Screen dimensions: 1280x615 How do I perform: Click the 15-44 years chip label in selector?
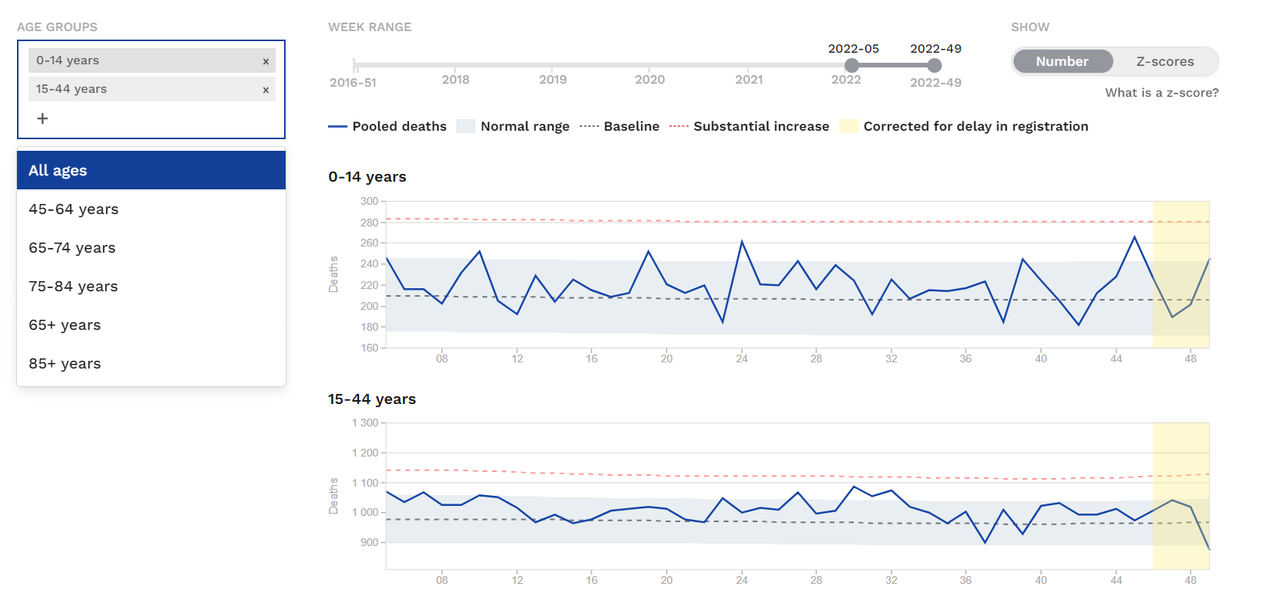pyautogui.click(x=71, y=89)
